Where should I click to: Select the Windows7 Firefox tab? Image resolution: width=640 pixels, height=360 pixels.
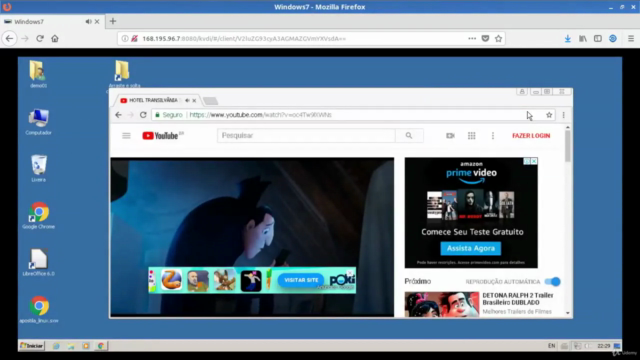click(51, 22)
